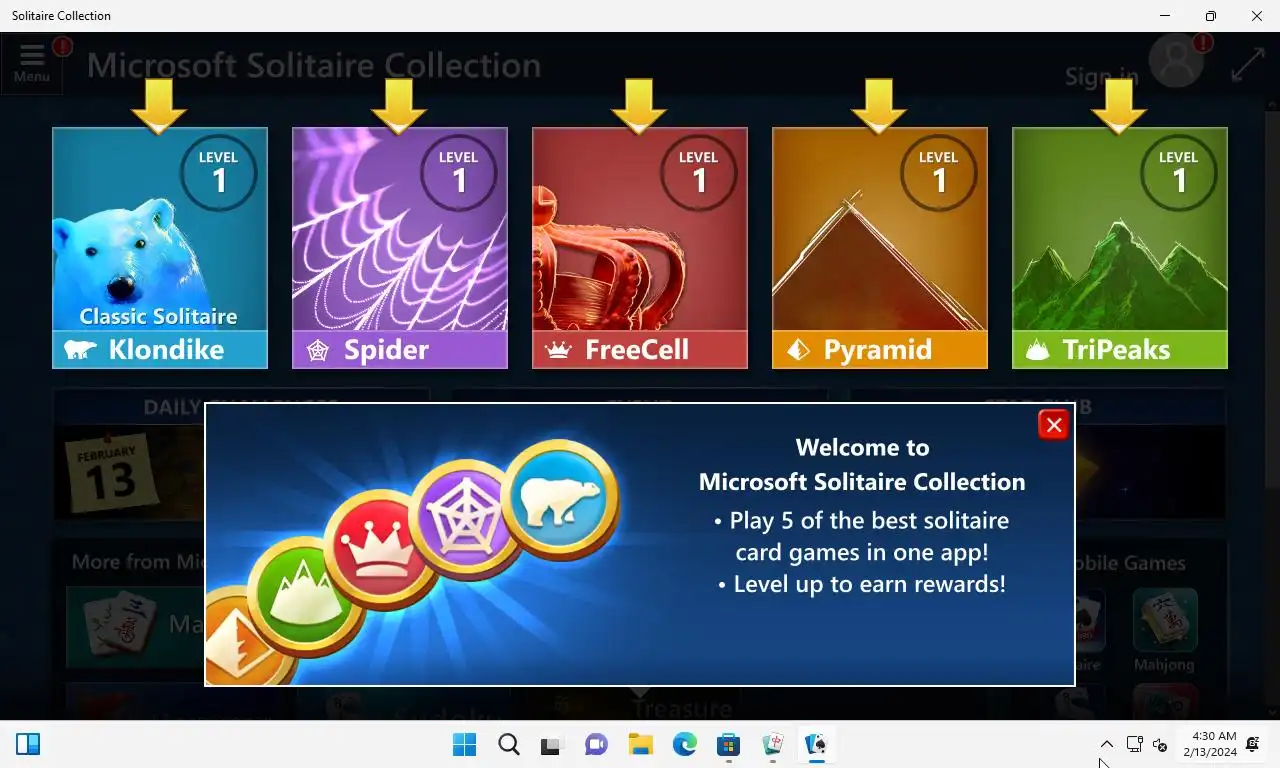Open Task View on the taskbar
This screenshot has width=1280, height=768.
pos(552,744)
